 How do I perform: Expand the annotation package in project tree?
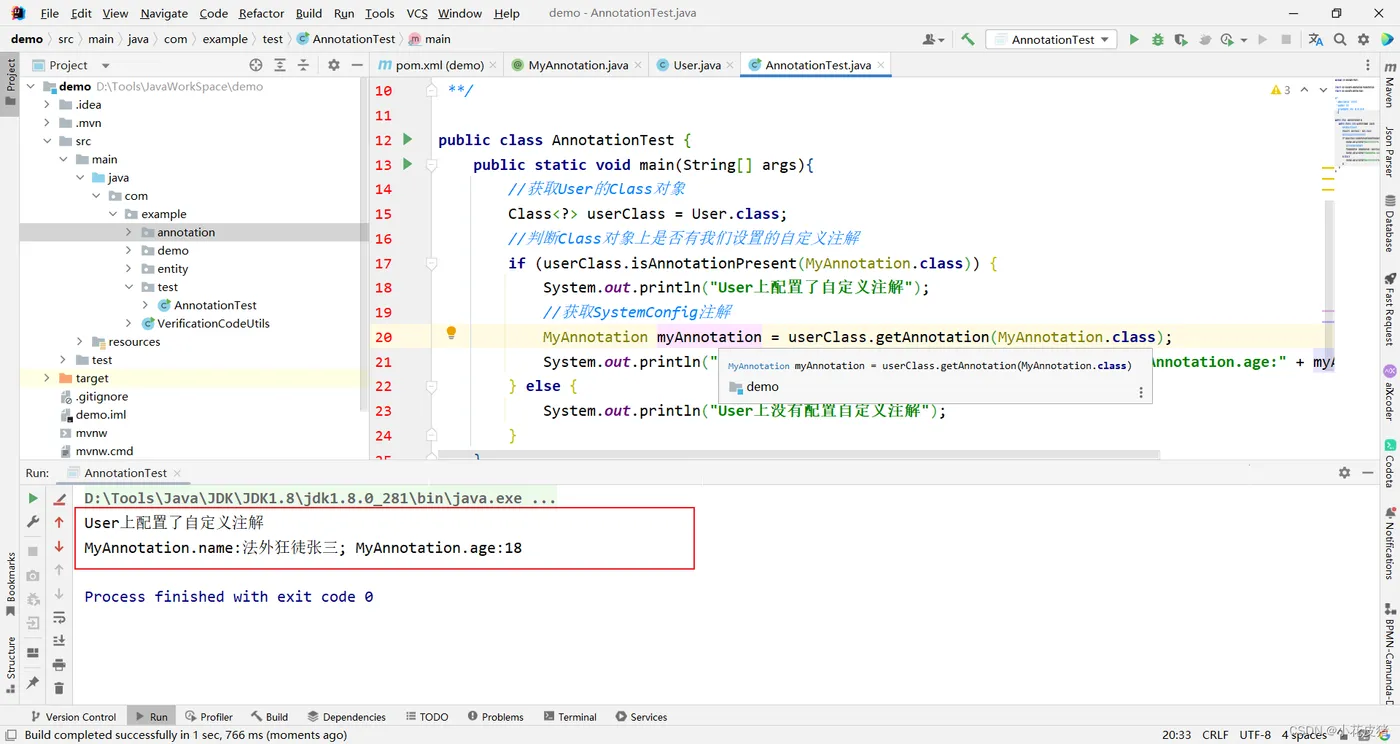pyautogui.click(x=129, y=232)
